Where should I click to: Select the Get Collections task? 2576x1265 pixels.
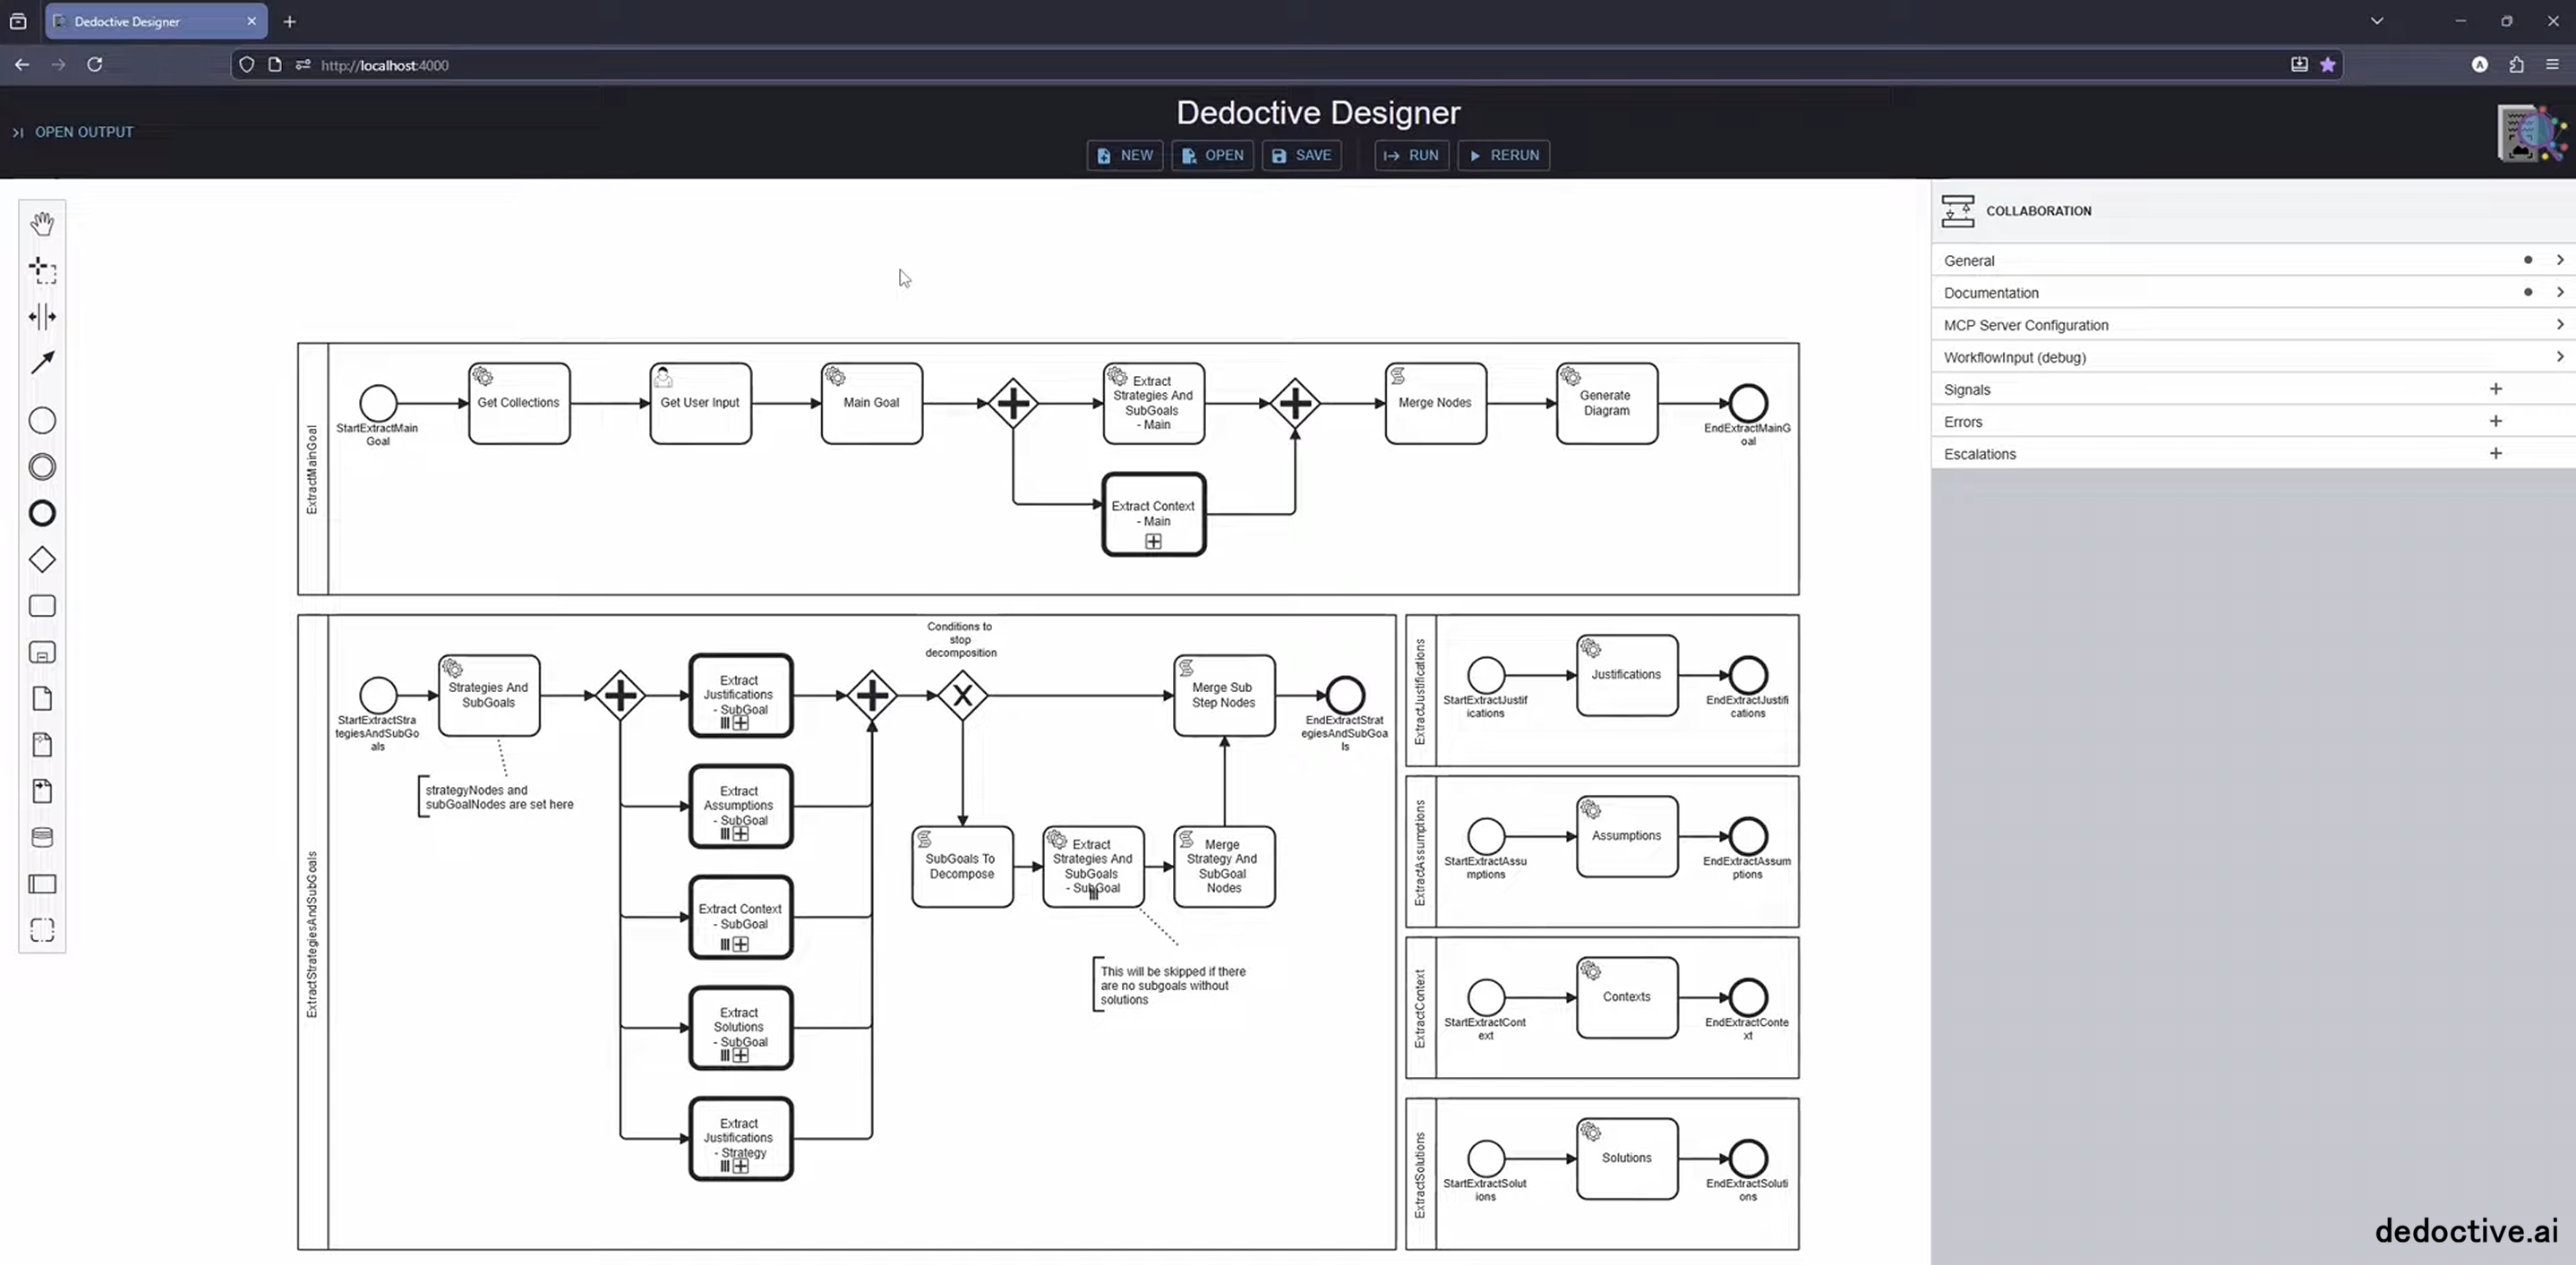point(519,403)
